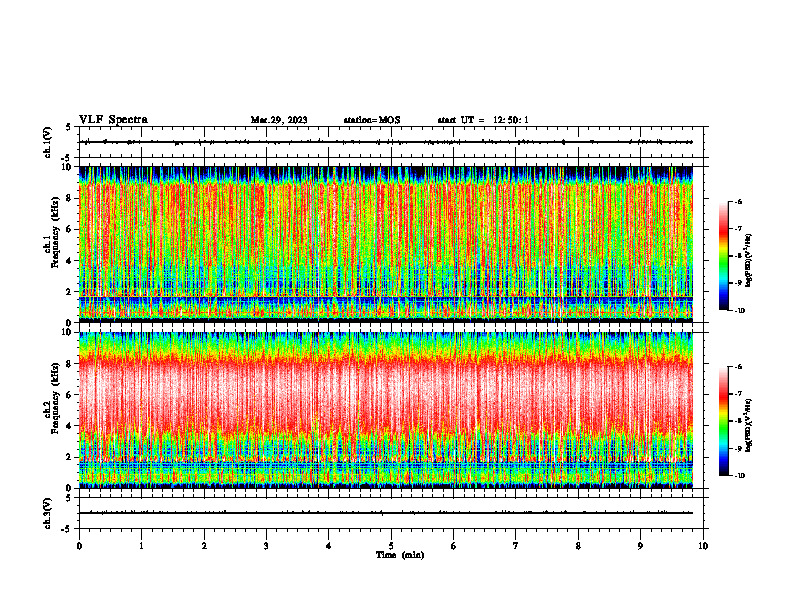The height and width of the screenshot is (612, 792).
Task: Select the "Time (min)" axis label
Action: [x=400, y=555]
